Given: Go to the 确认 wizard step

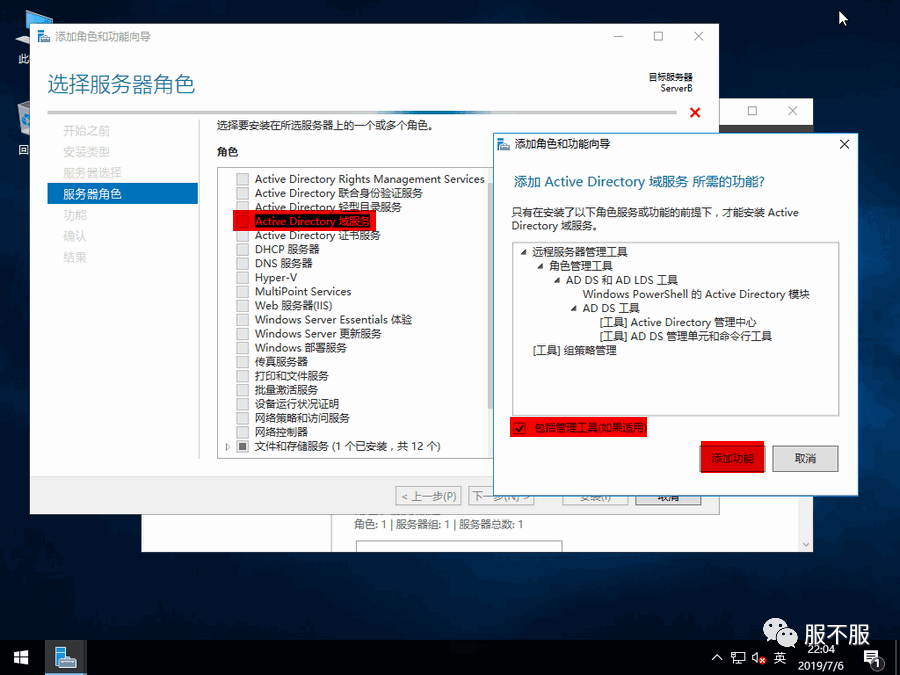Looking at the screenshot, I should [x=75, y=236].
